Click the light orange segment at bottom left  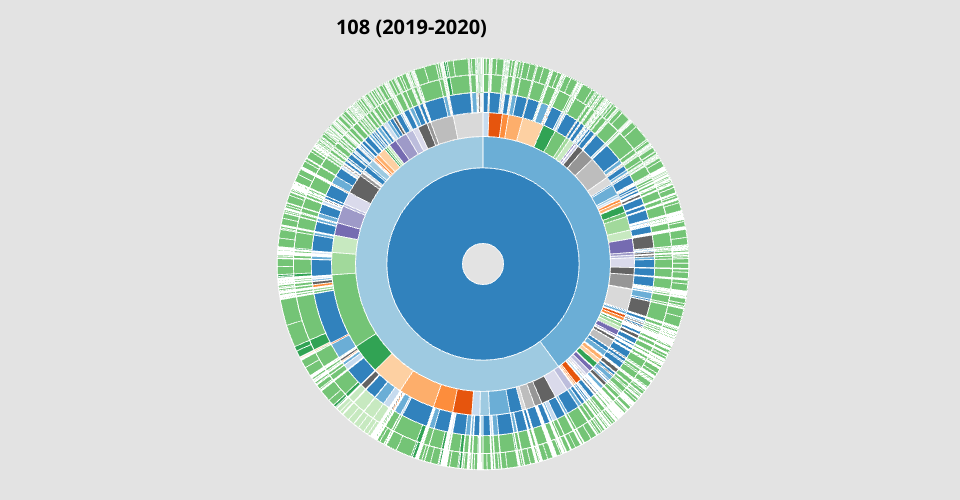421,388
